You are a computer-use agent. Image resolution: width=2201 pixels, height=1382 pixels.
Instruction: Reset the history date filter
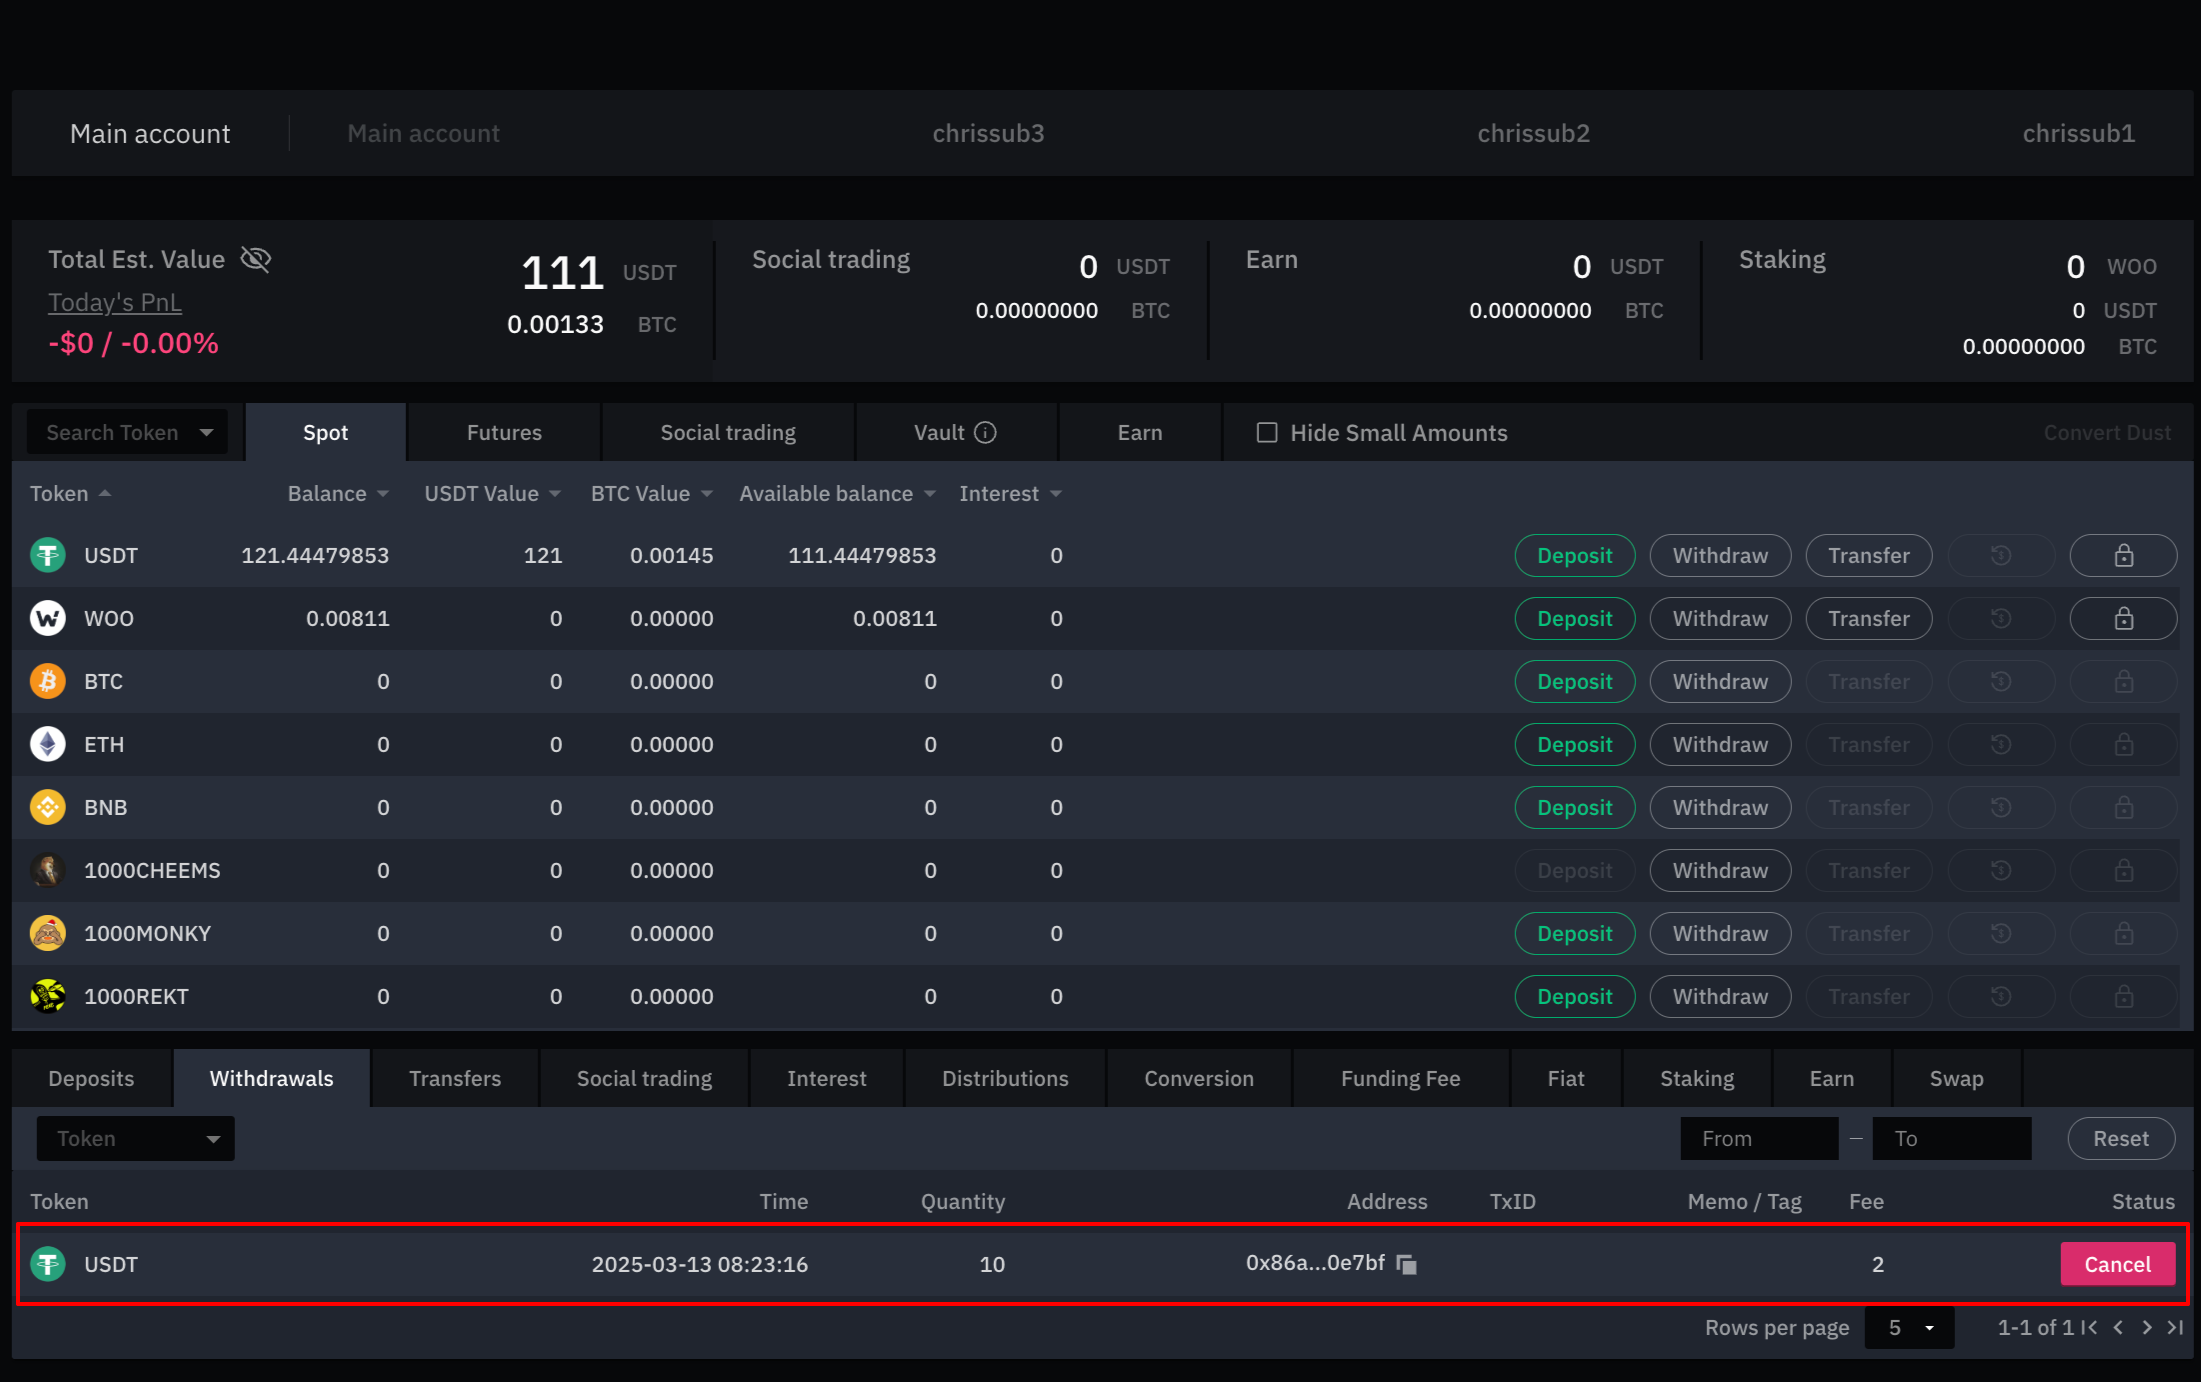tap(2121, 1139)
